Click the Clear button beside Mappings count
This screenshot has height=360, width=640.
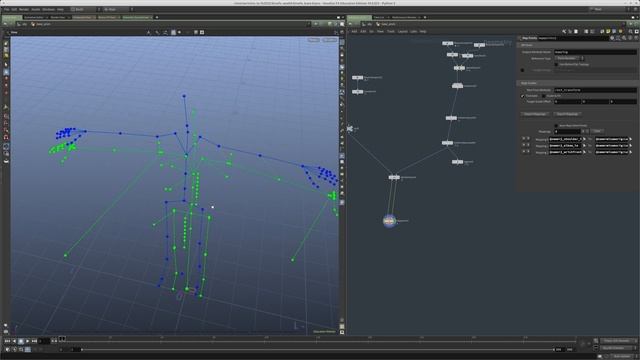pos(597,131)
